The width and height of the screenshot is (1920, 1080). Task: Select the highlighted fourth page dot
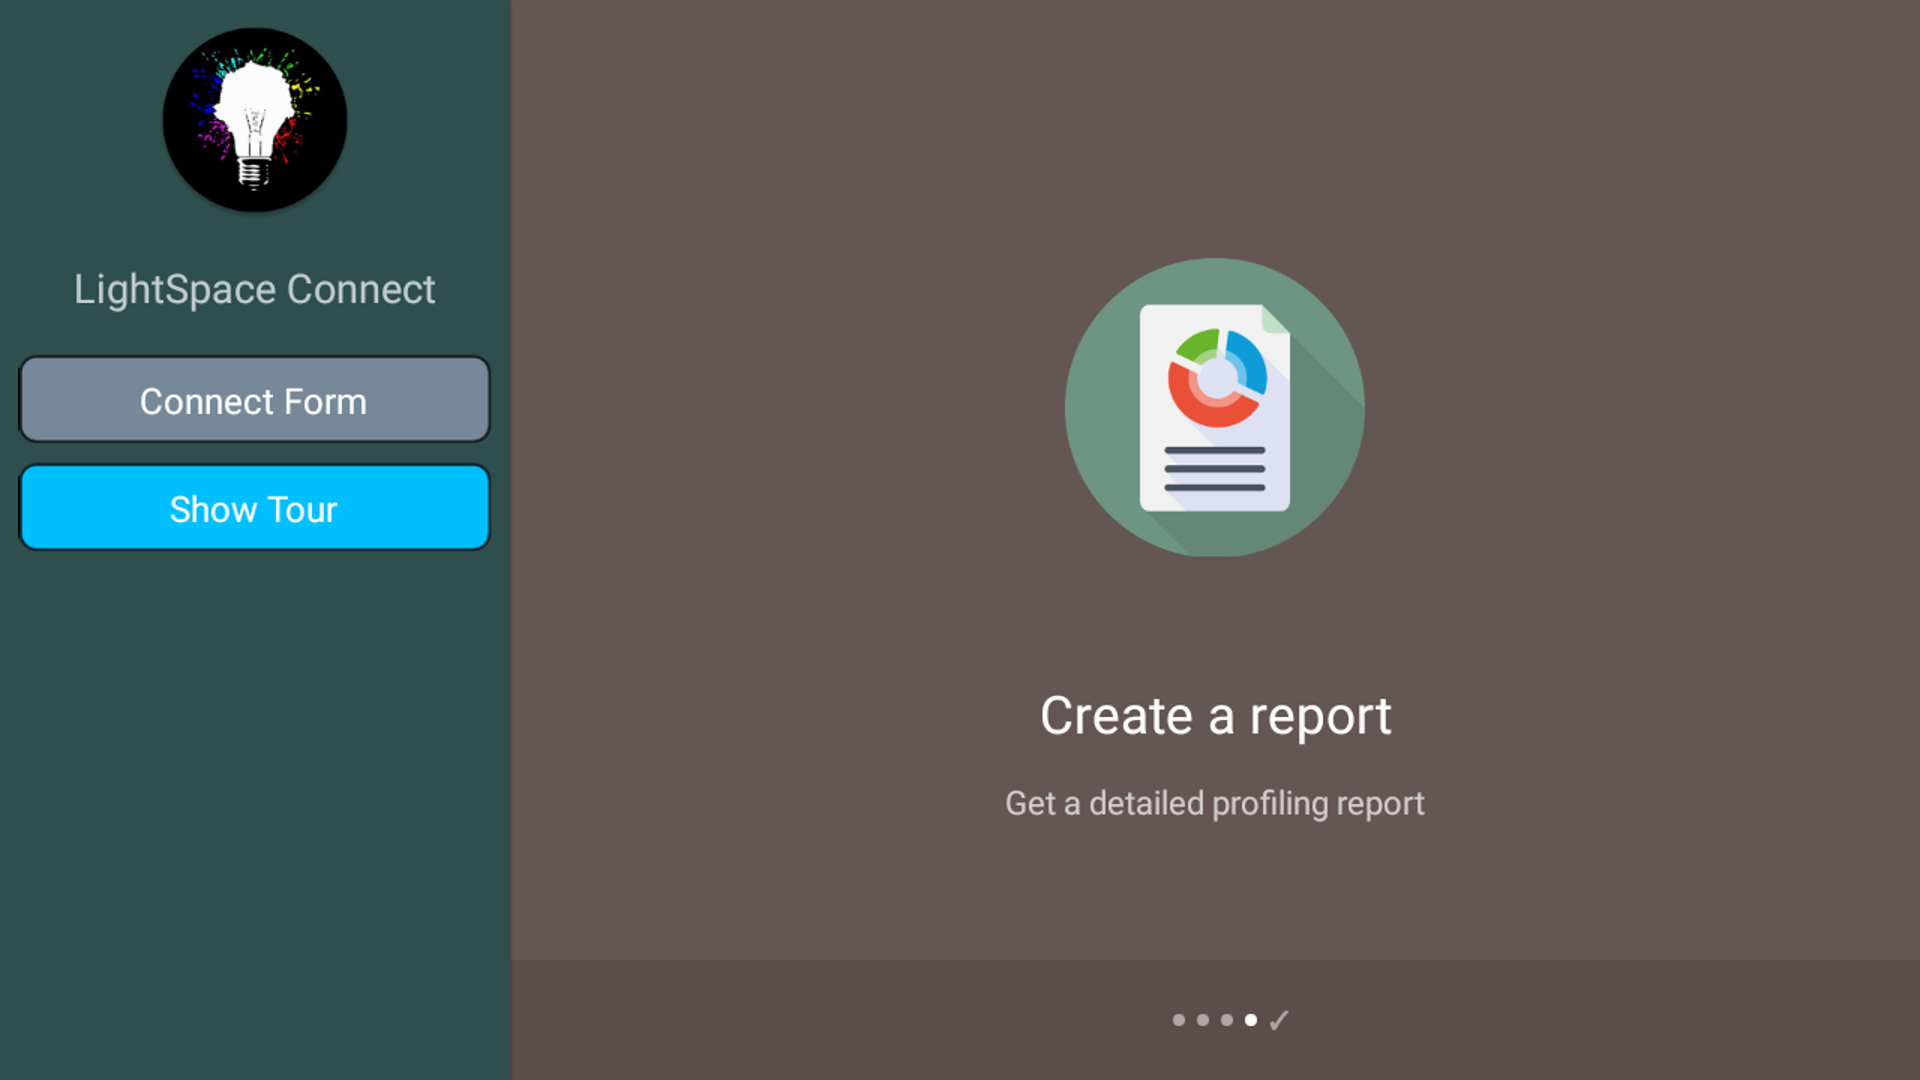click(x=1251, y=1020)
